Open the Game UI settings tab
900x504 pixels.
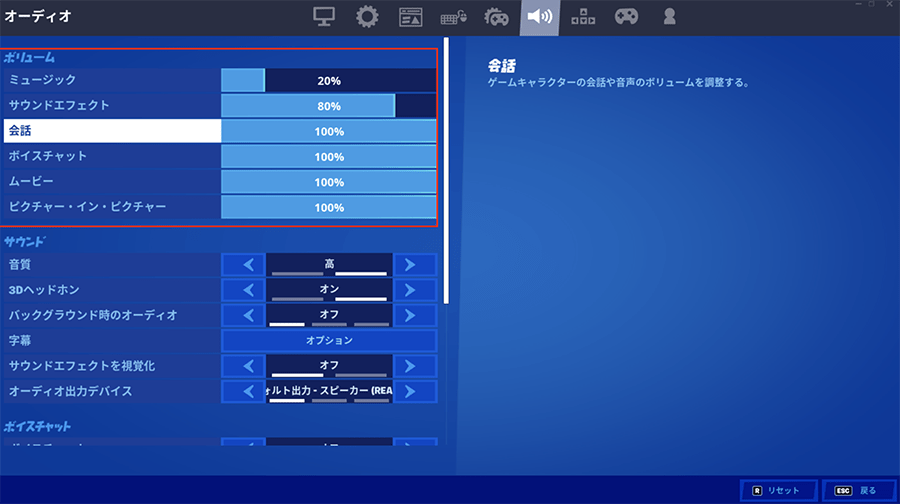coord(410,17)
